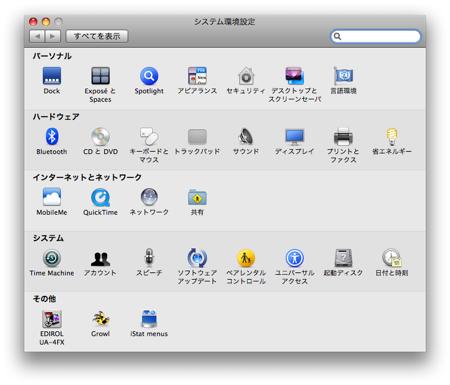Close the システム環境設定 window
Screen dimensions: 450x385
(33, 22)
